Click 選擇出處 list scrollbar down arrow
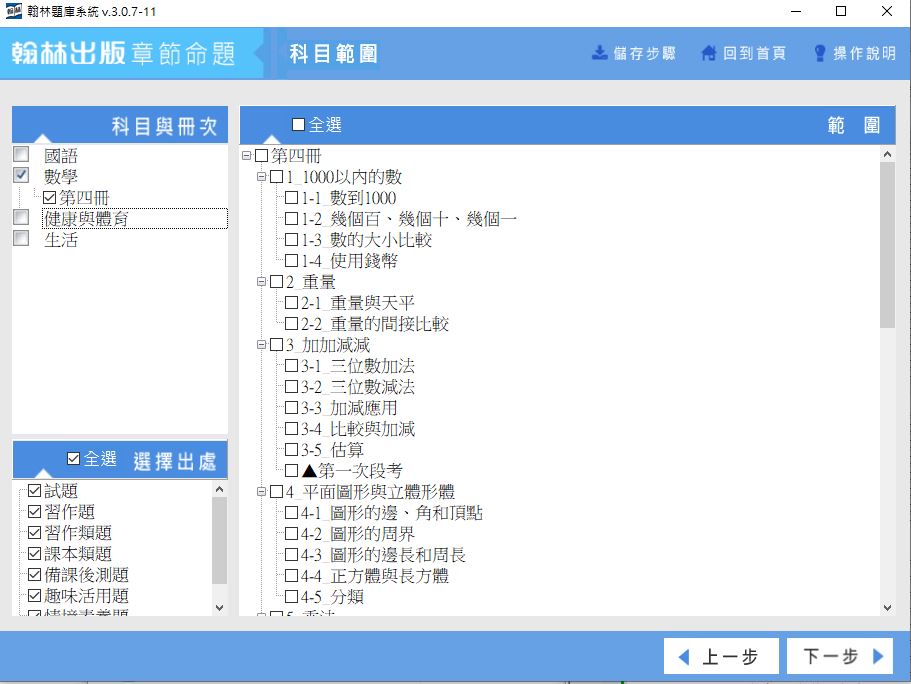The width and height of the screenshot is (911, 684). click(x=220, y=608)
